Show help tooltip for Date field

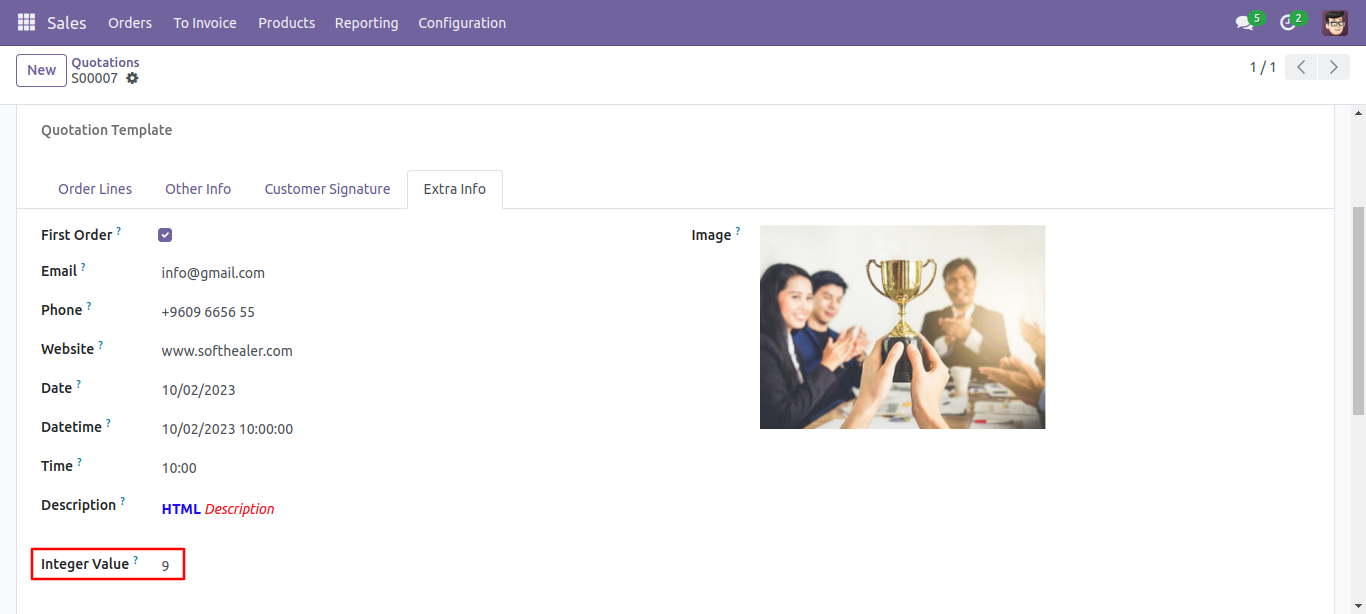click(x=78, y=384)
